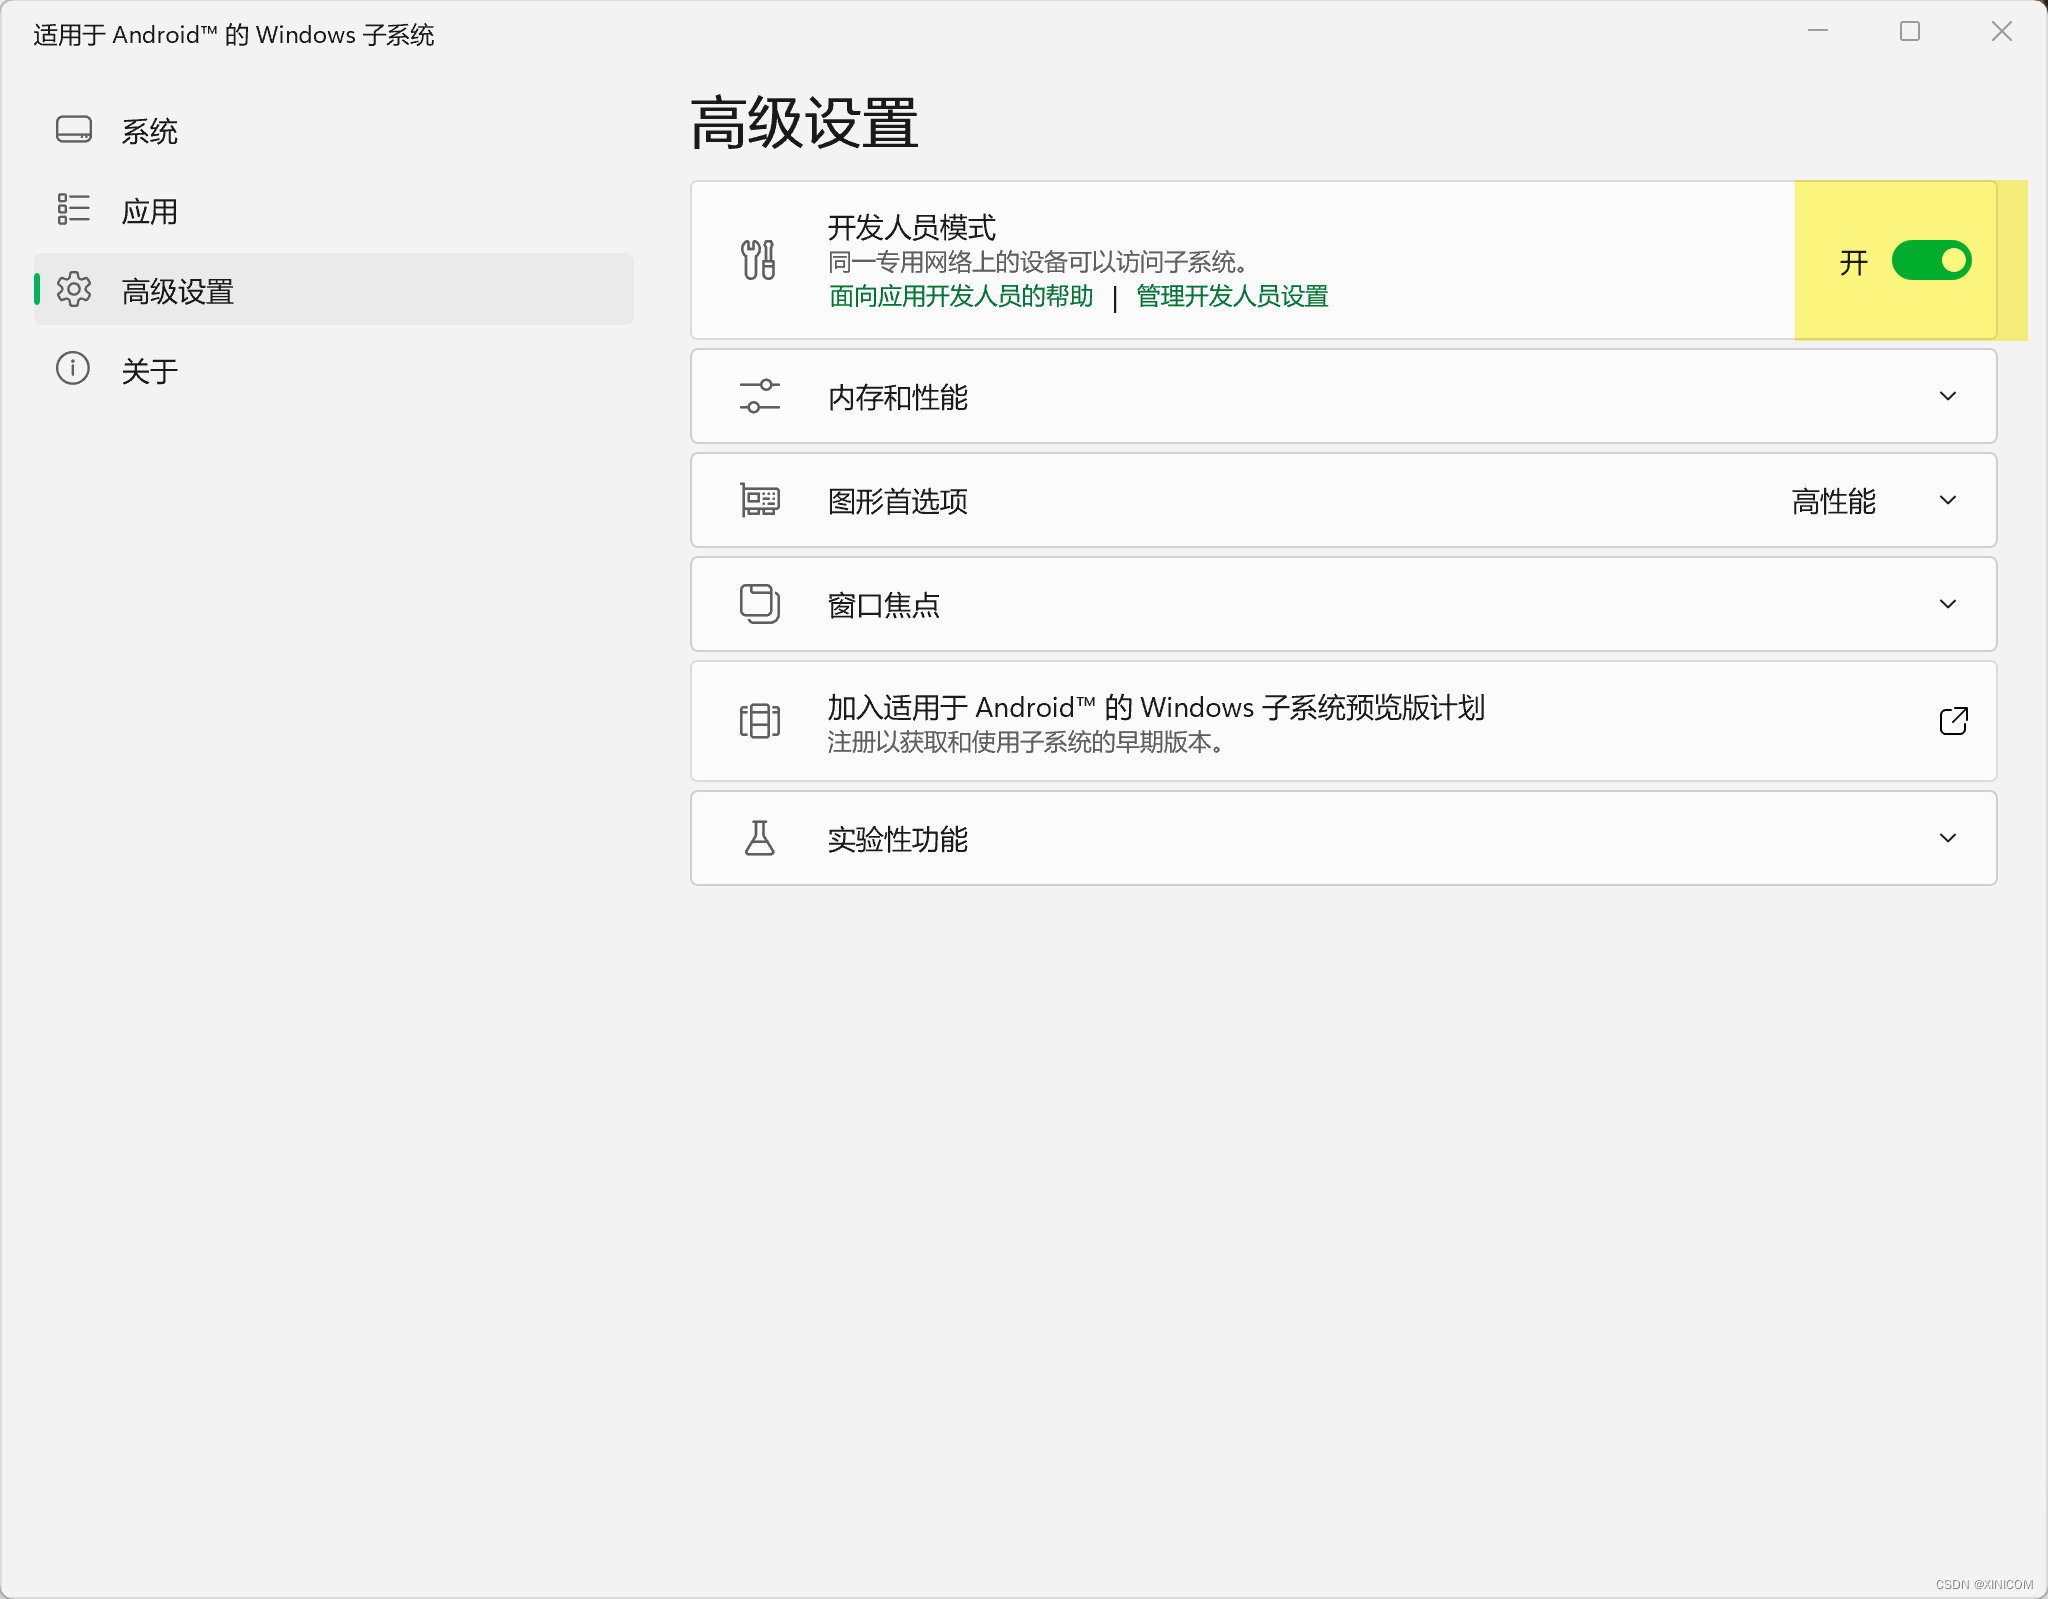Open 管理开发人员设置 link
The height and width of the screenshot is (1599, 2048).
coord(1232,296)
